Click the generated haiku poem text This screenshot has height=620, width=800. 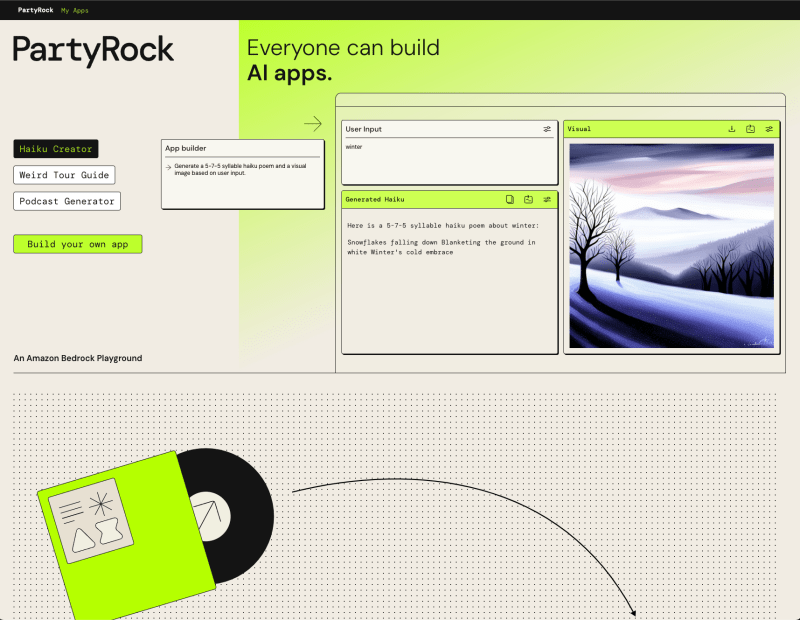click(x=441, y=247)
